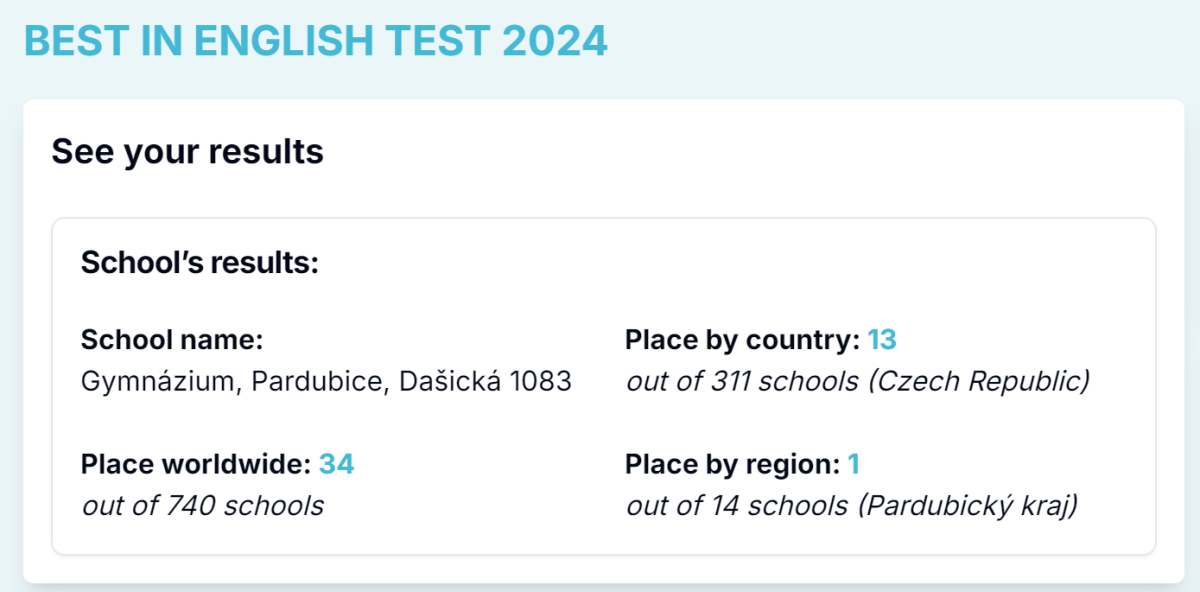Click the Place by region label
The image size is (1200, 592).
click(x=733, y=464)
